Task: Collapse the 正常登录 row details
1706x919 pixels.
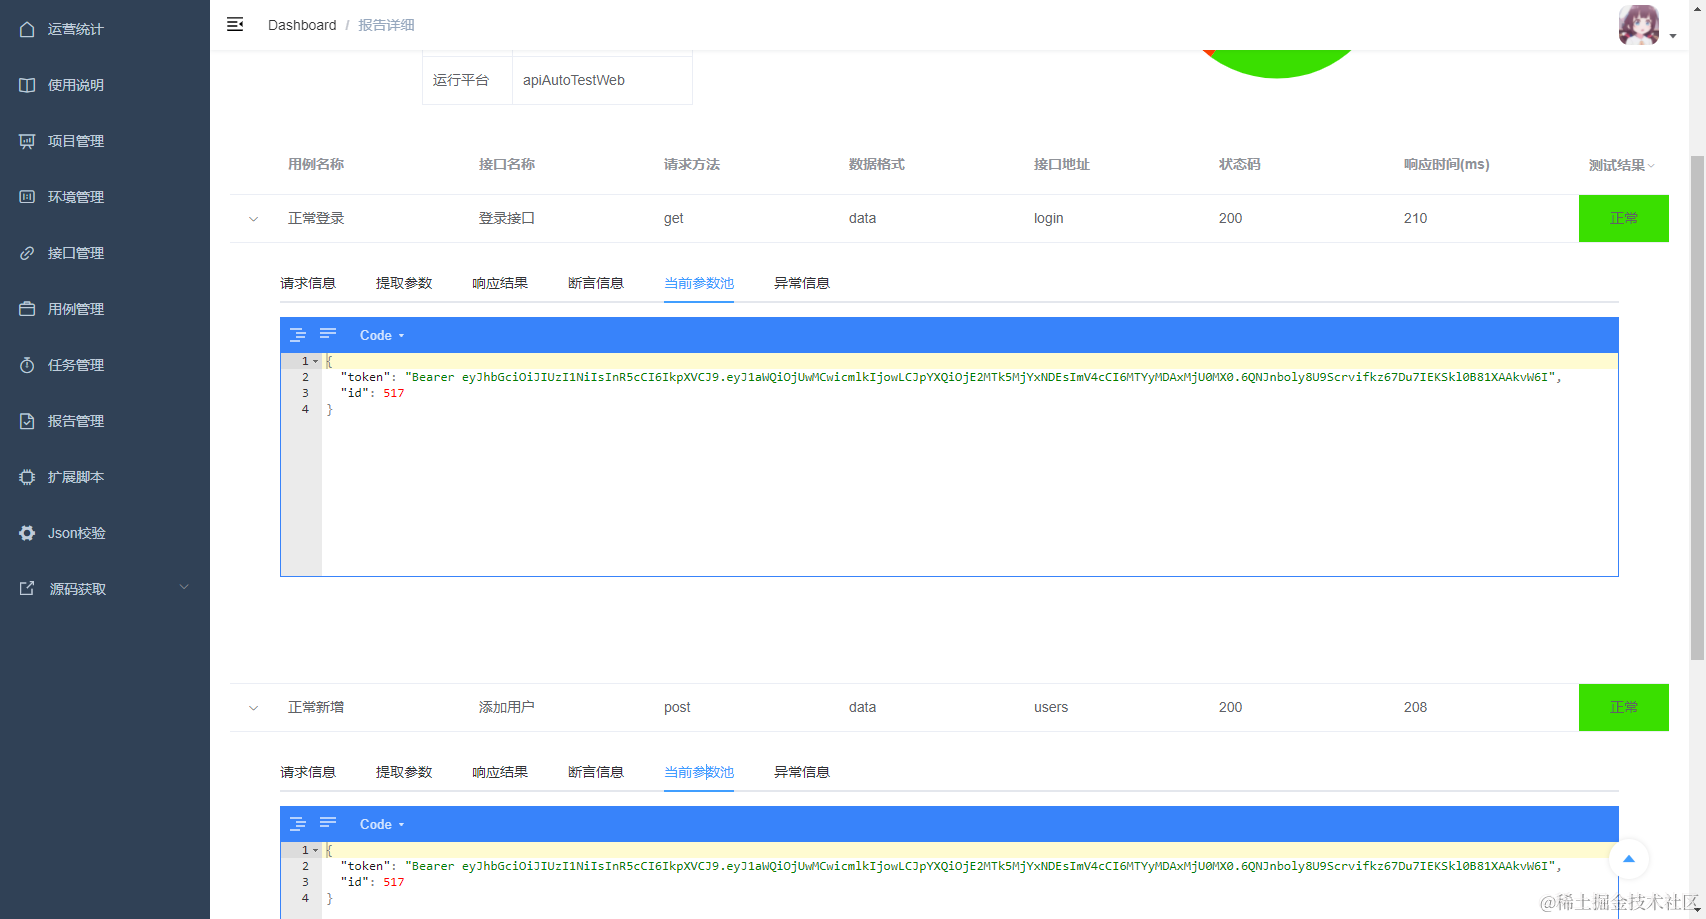Action: 254,219
